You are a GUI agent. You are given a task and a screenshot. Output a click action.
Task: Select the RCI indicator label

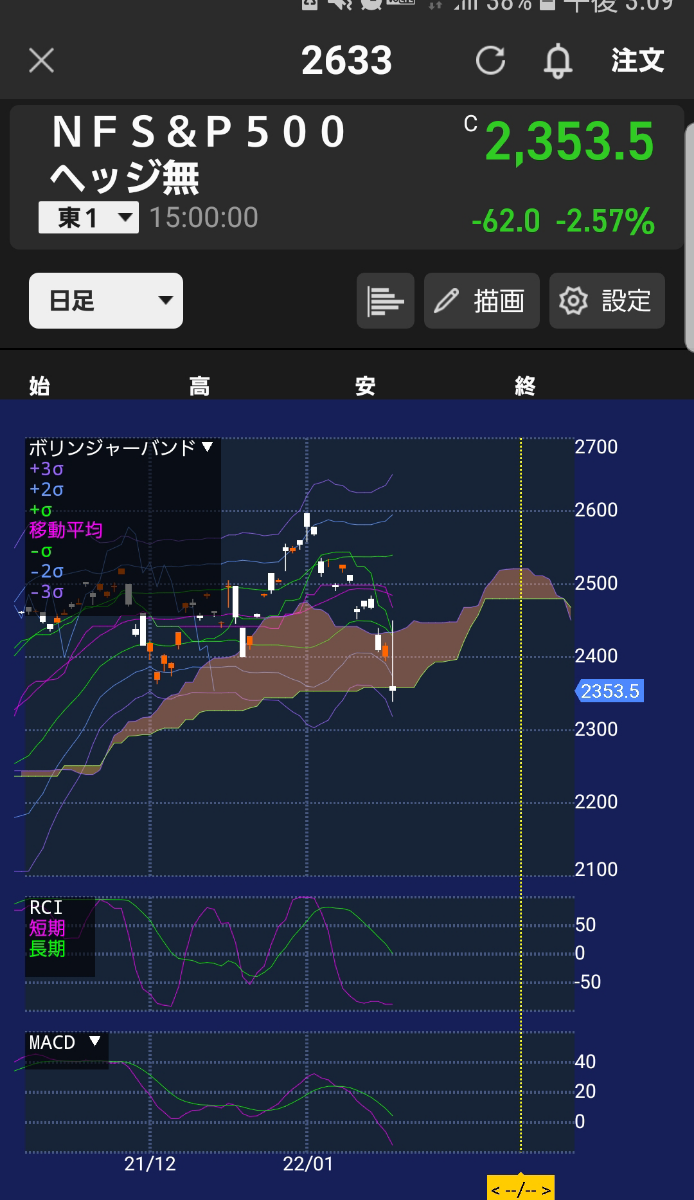(x=45, y=908)
